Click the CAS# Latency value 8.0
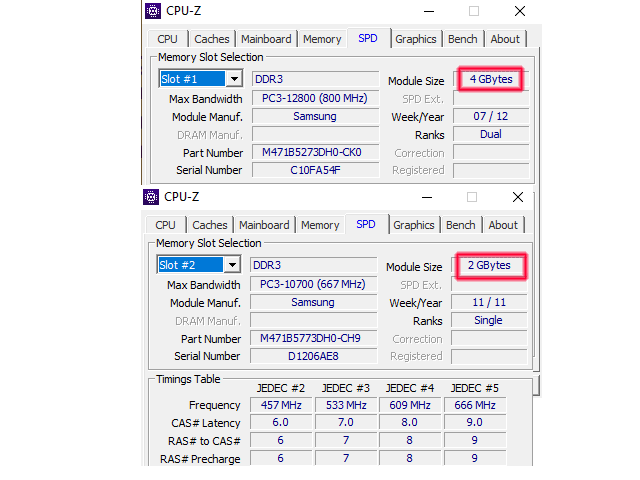The image size is (640, 480). point(410,422)
